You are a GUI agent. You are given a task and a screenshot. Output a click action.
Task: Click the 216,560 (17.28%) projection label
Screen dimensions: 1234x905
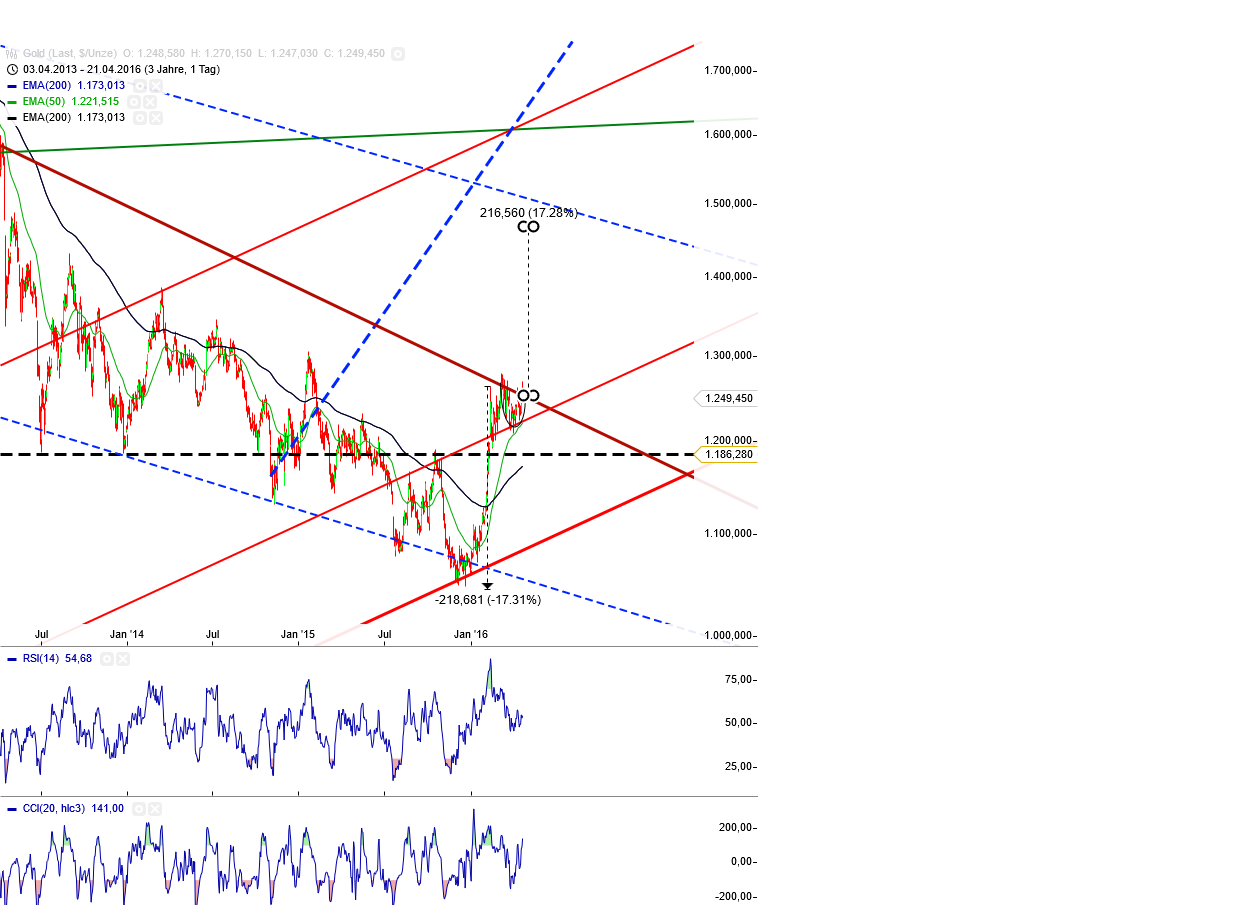click(530, 212)
